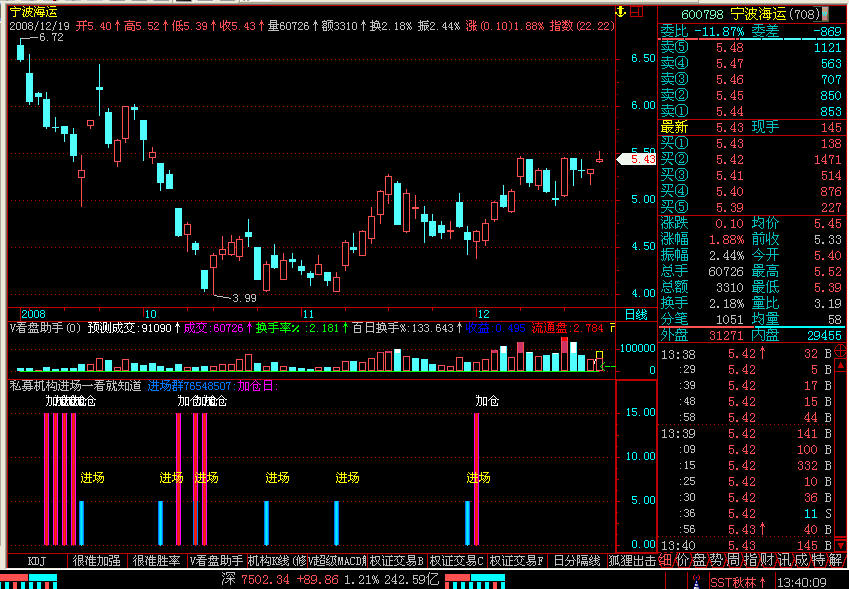Screen dimensions: 849x589
Task: Select the 势 trend tab
Action: 716,560
